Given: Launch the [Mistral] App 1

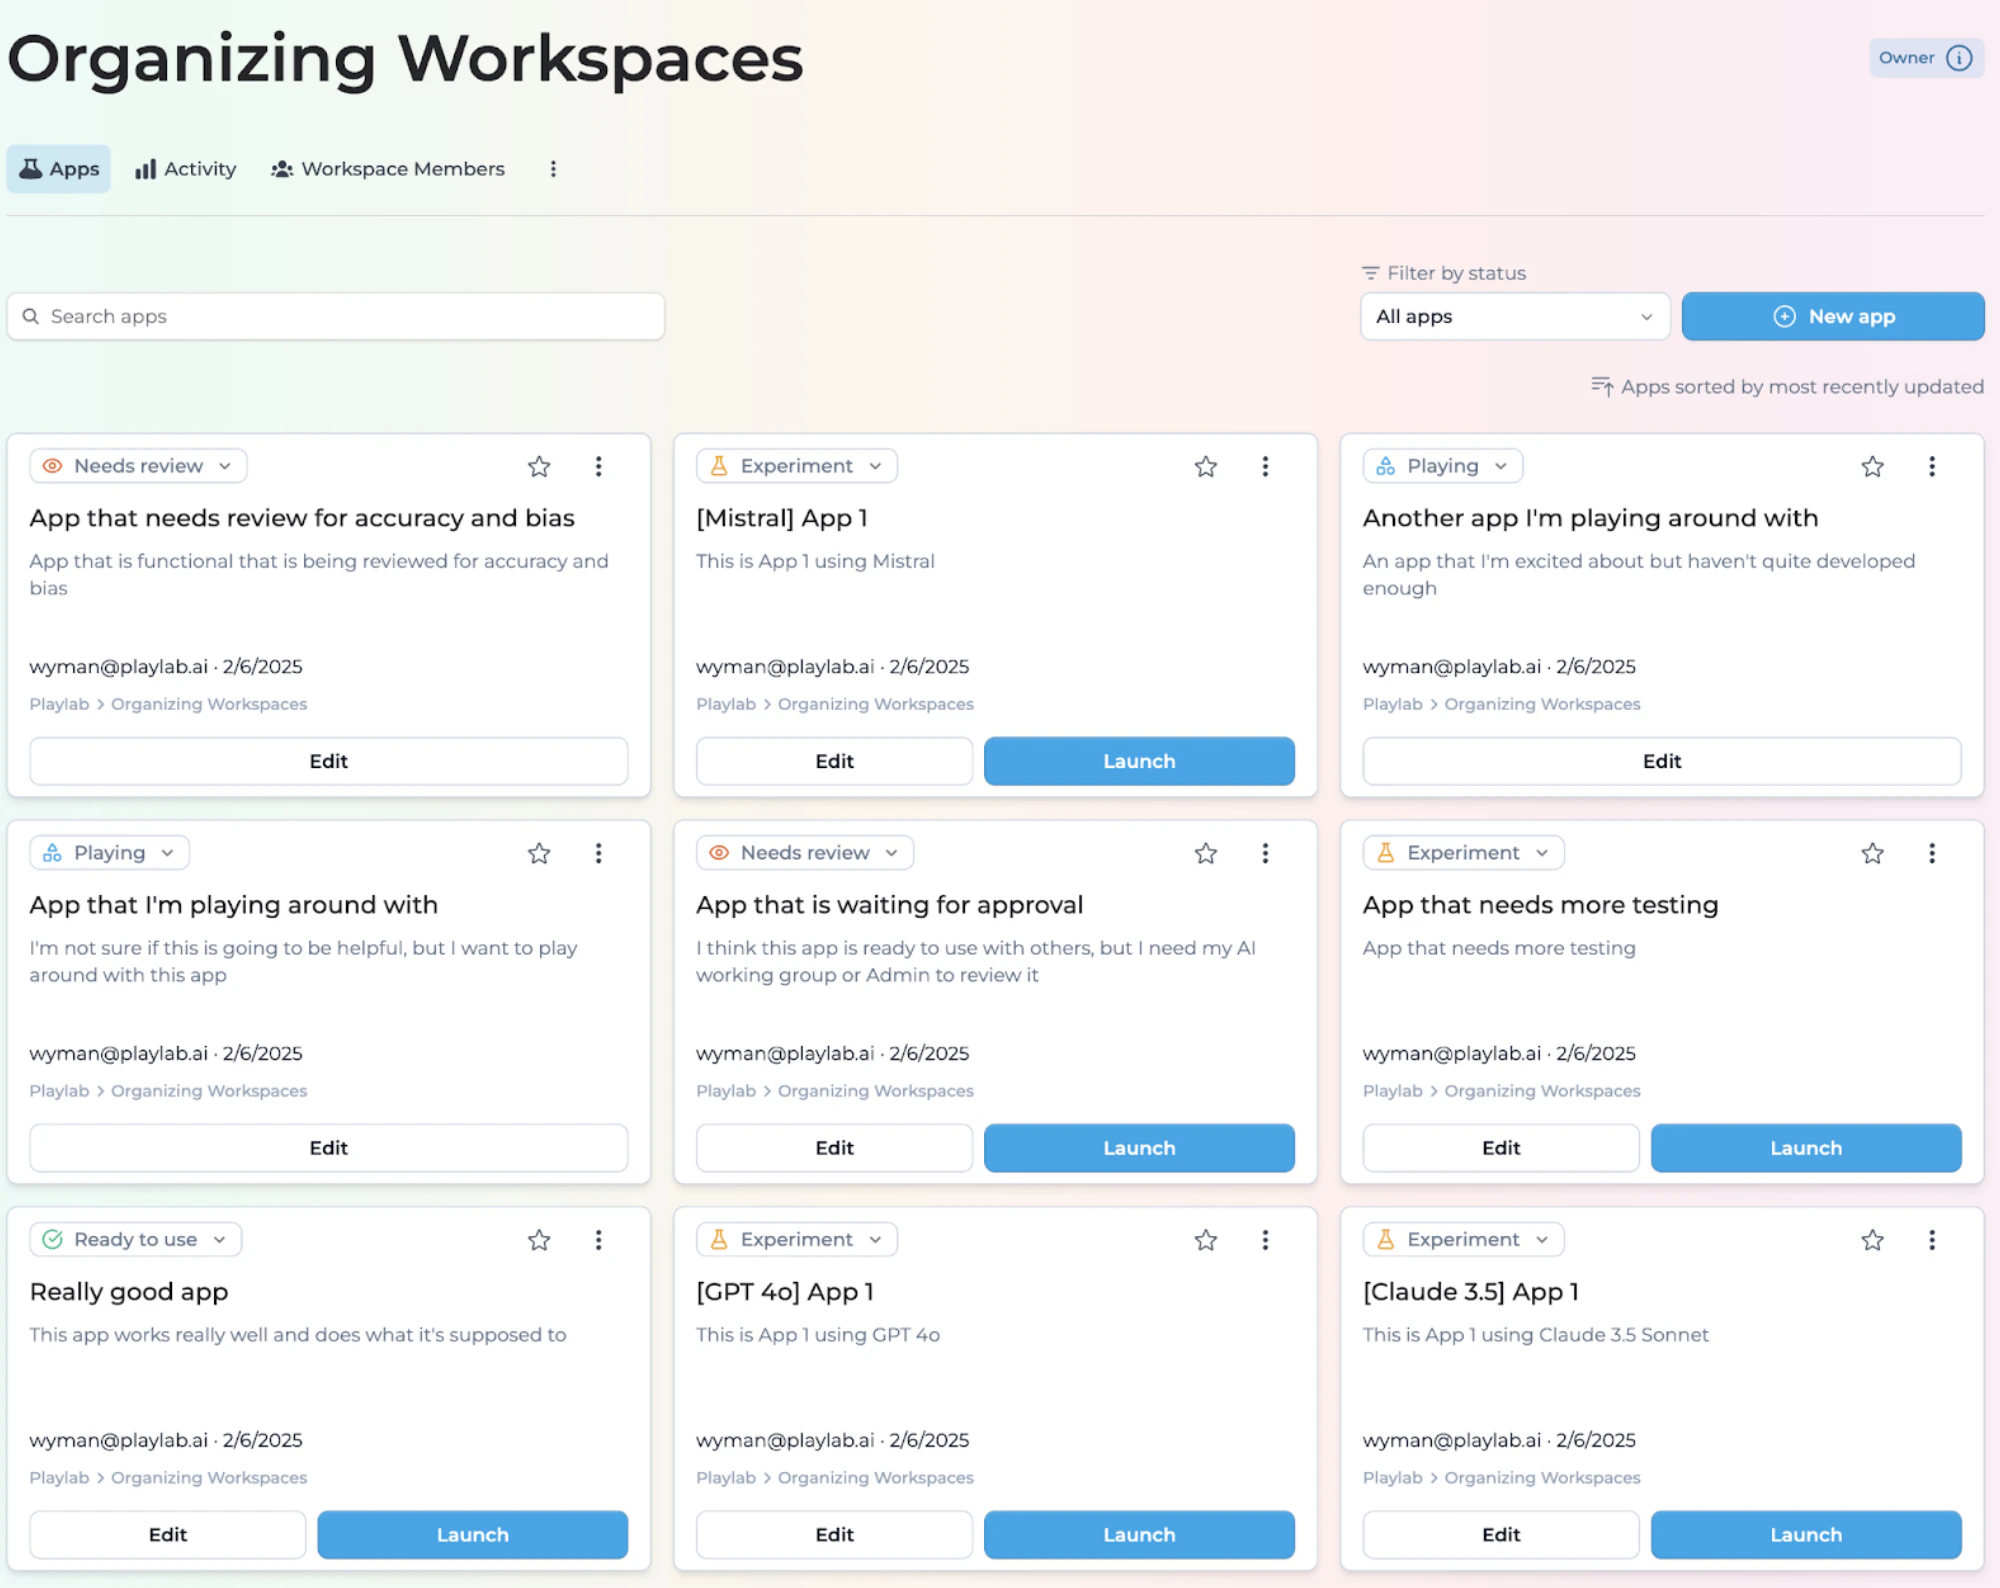Looking at the screenshot, I should tap(1138, 761).
